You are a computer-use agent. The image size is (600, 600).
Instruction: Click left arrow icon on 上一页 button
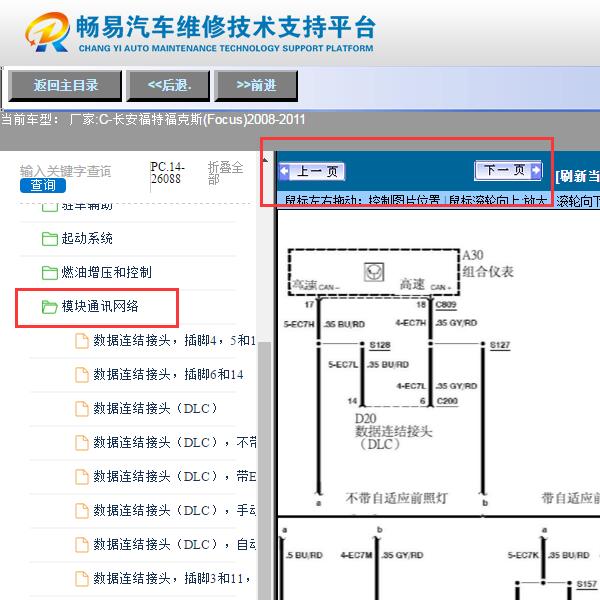(x=284, y=171)
